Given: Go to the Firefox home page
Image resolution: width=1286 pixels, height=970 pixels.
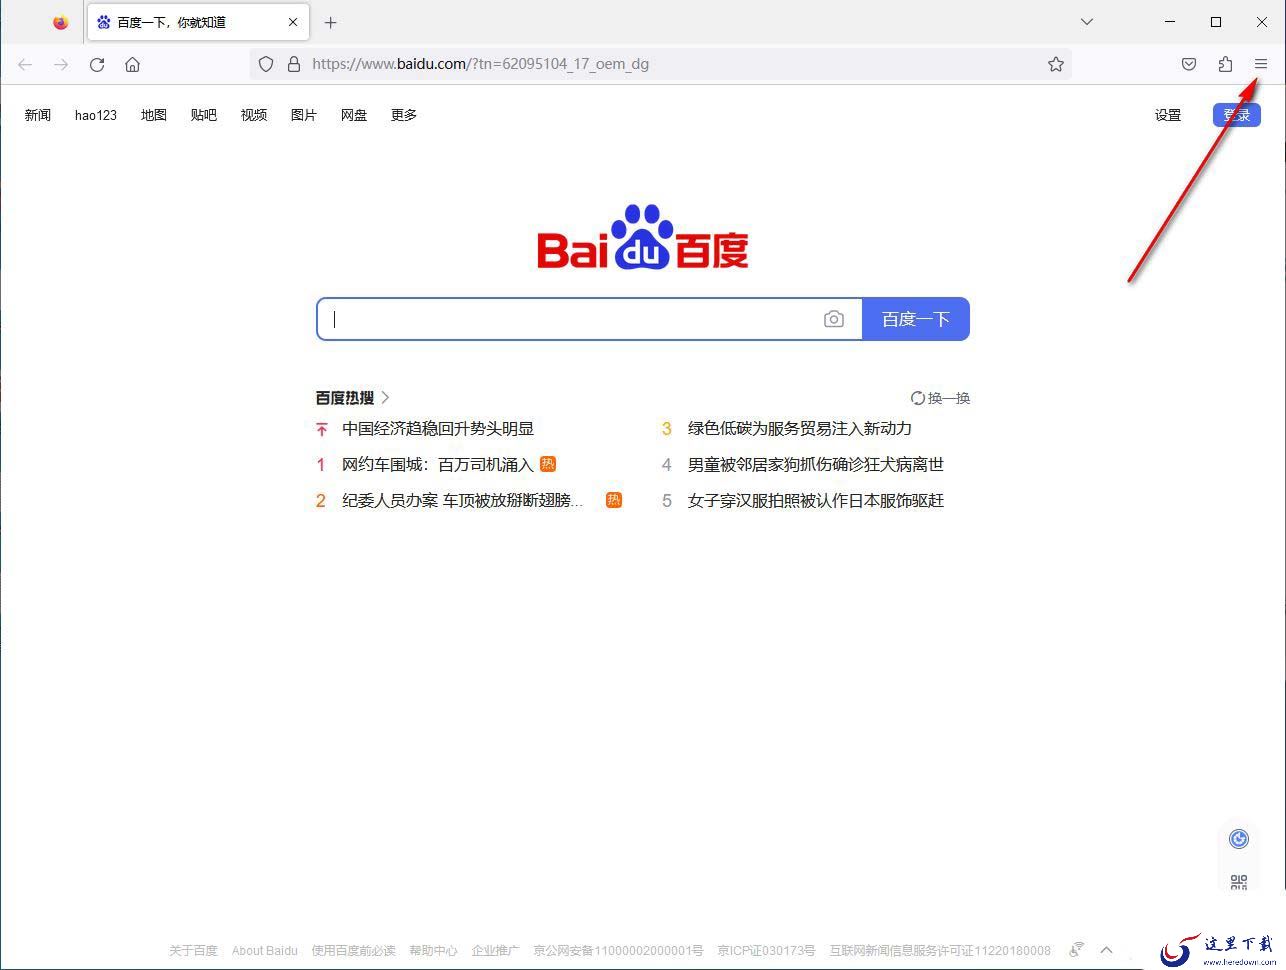Looking at the screenshot, I should click(132, 64).
